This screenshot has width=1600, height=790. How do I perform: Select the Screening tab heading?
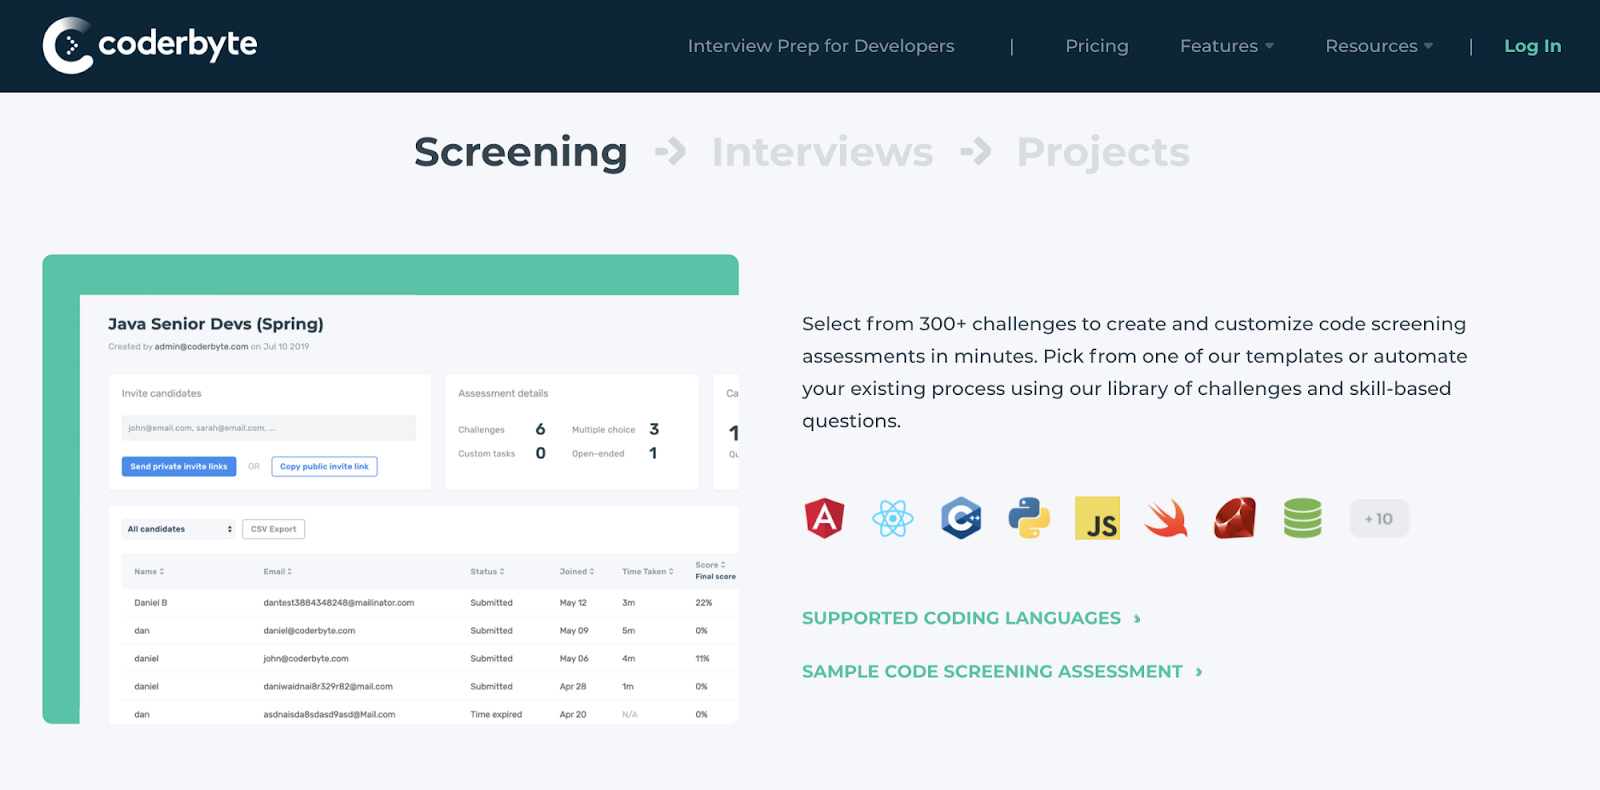pos(521,152)
